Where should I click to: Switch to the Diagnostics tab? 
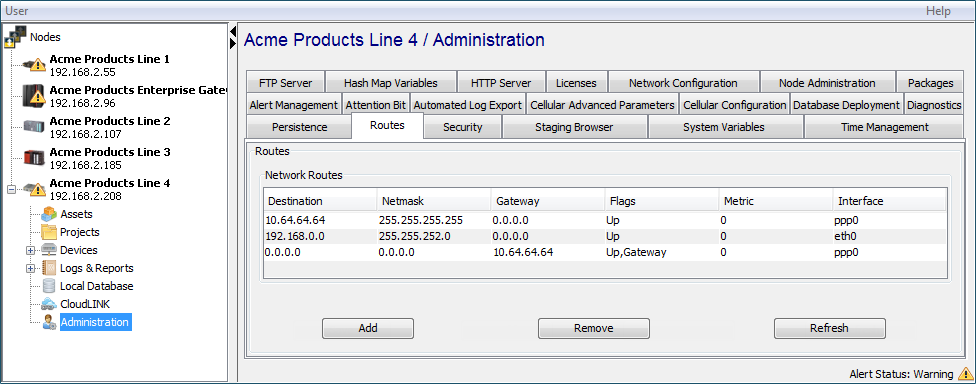pyautogui.click(x=934, y=105)
